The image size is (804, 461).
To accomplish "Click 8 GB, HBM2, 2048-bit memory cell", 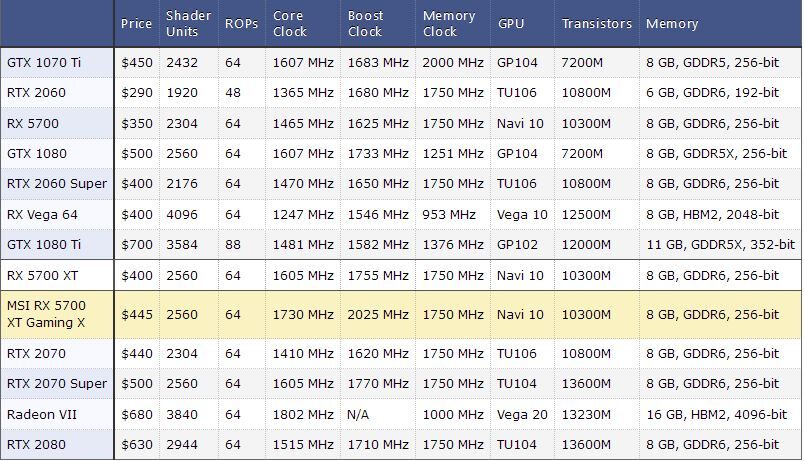I will pyautogui.click(x=712, y=214).
